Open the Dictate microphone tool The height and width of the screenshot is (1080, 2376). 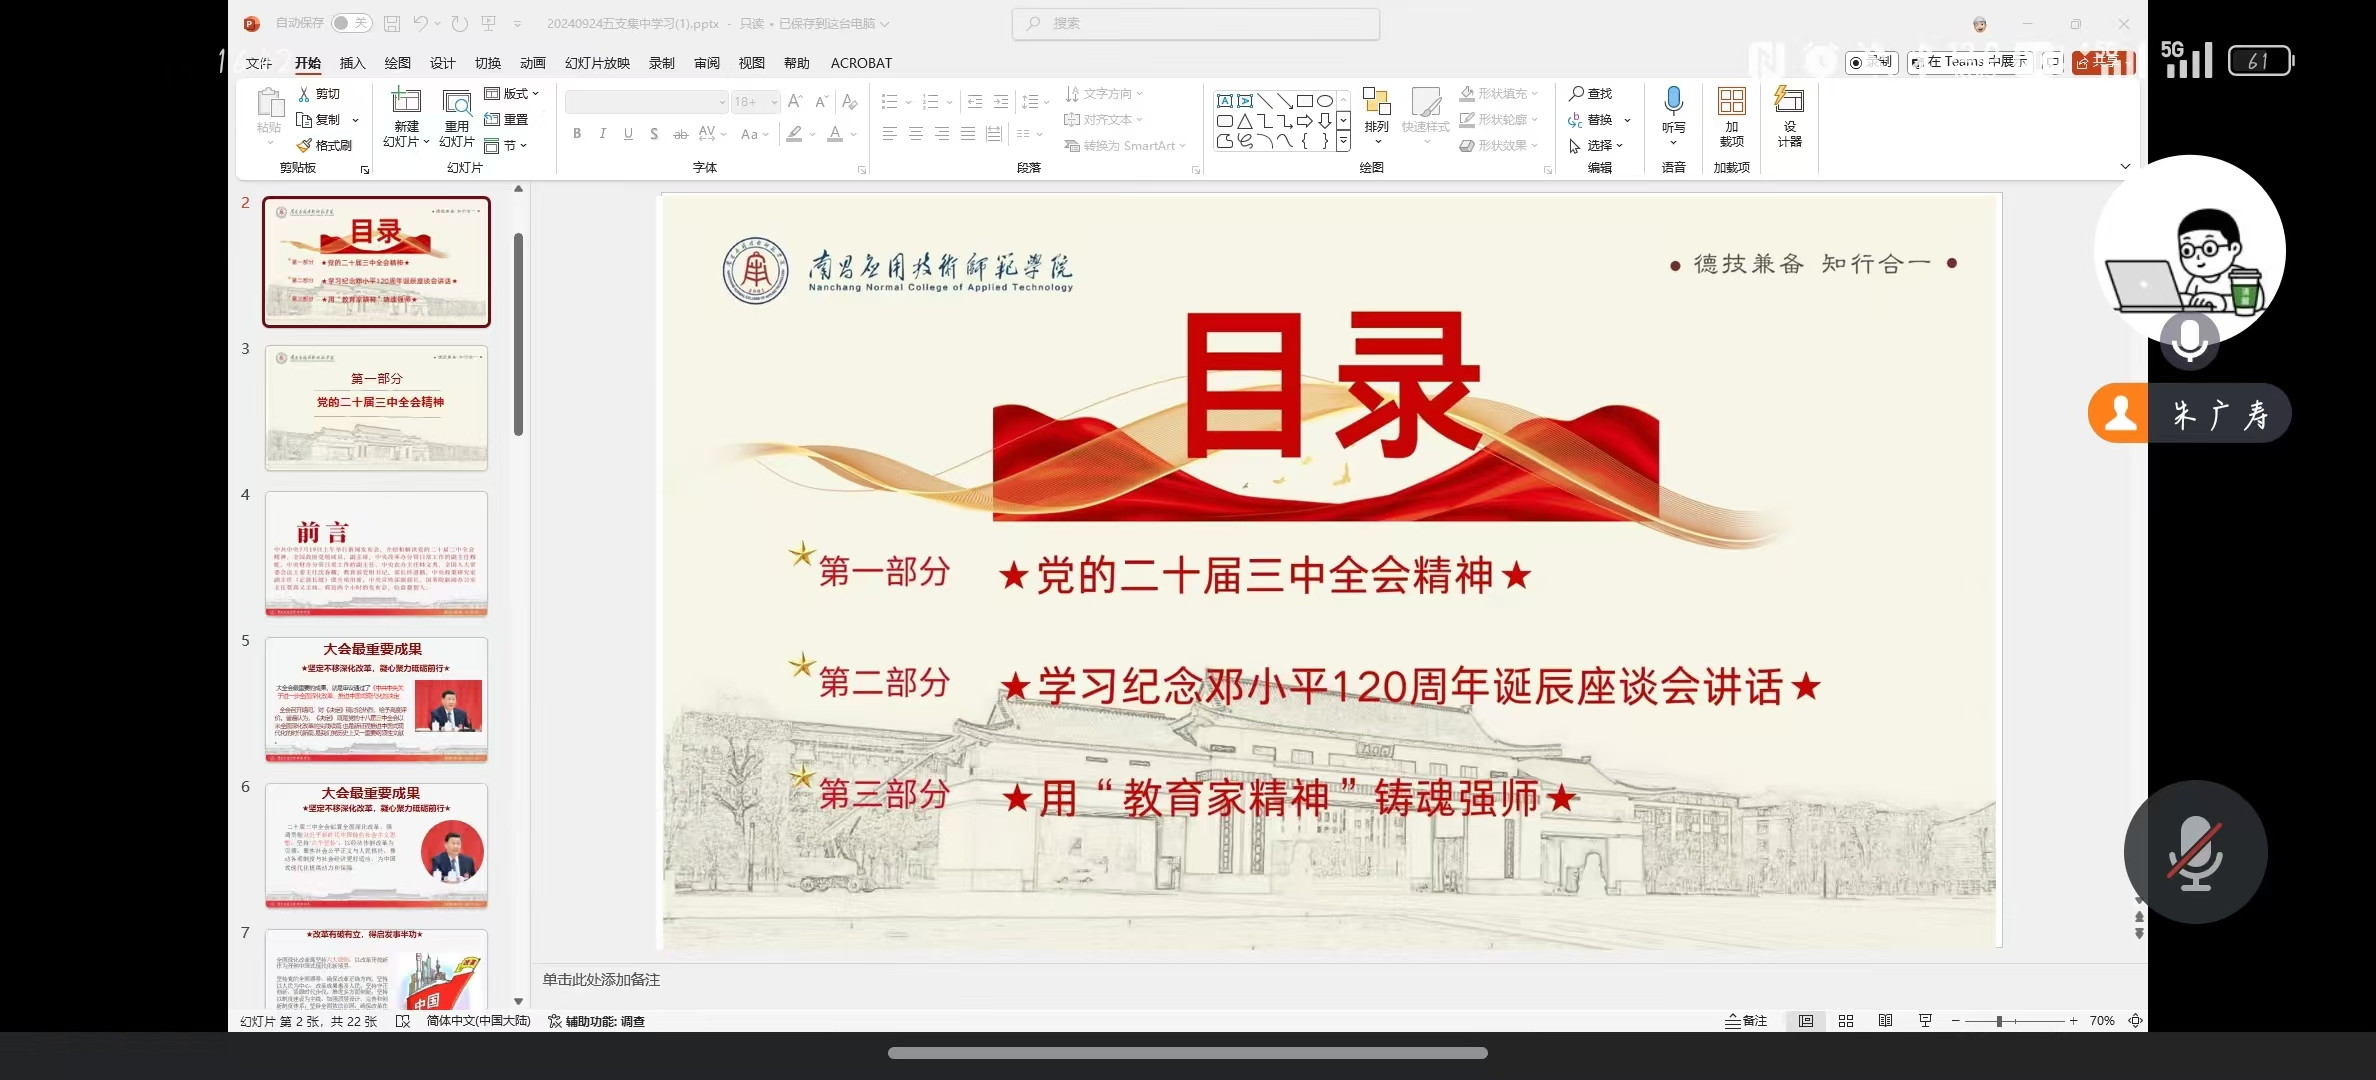click(1673, 102)
